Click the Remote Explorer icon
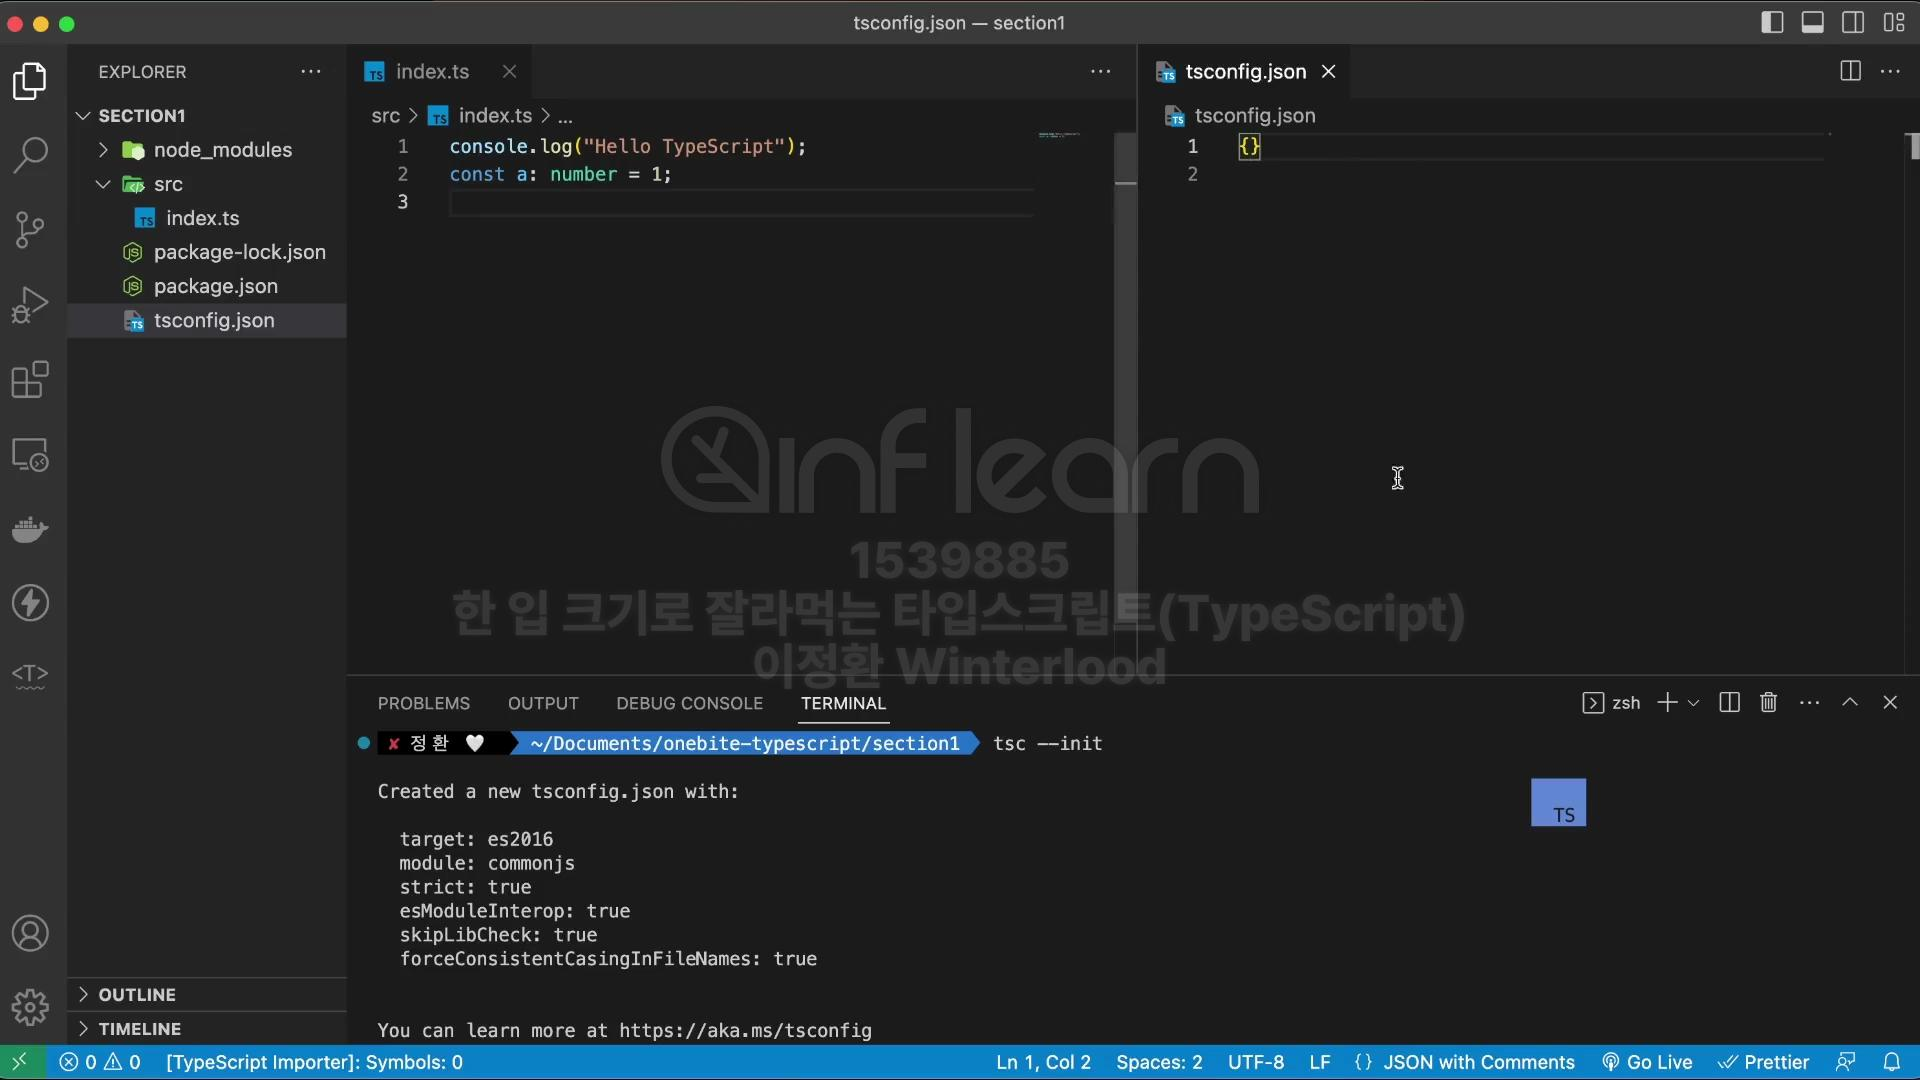Screen dimensions: 1920x1080 point(30,455)
